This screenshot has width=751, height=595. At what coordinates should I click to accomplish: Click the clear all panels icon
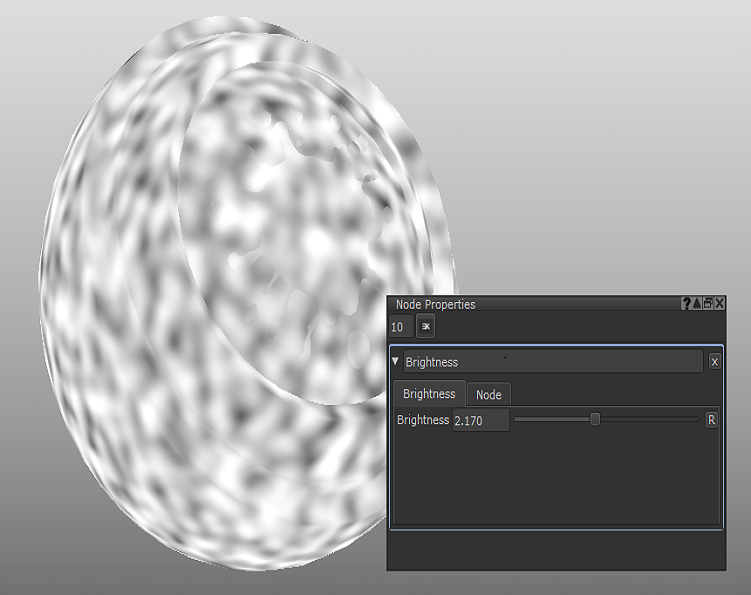coord(425,327)
